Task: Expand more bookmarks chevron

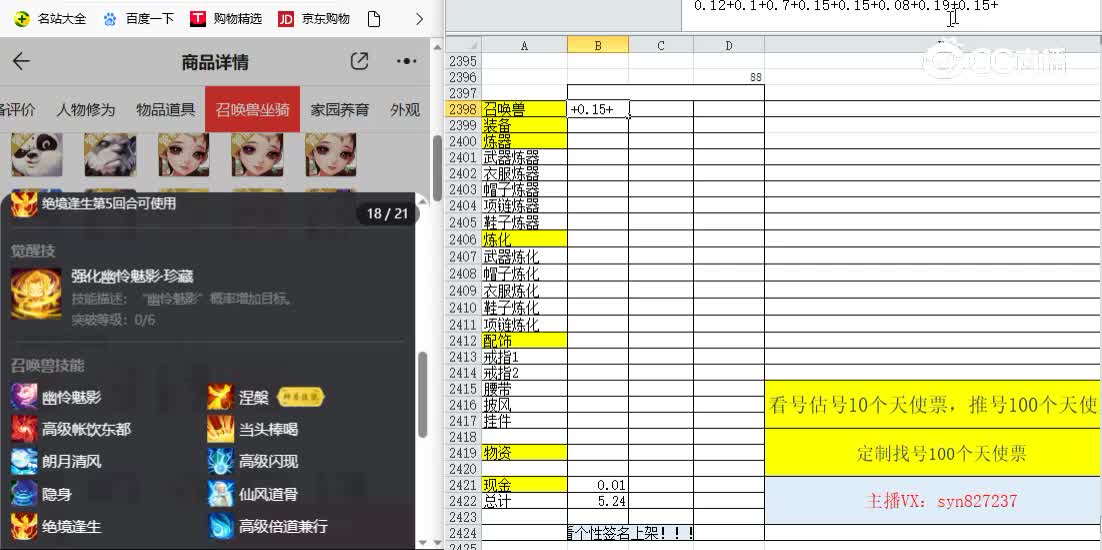Action: click(420, 19)
